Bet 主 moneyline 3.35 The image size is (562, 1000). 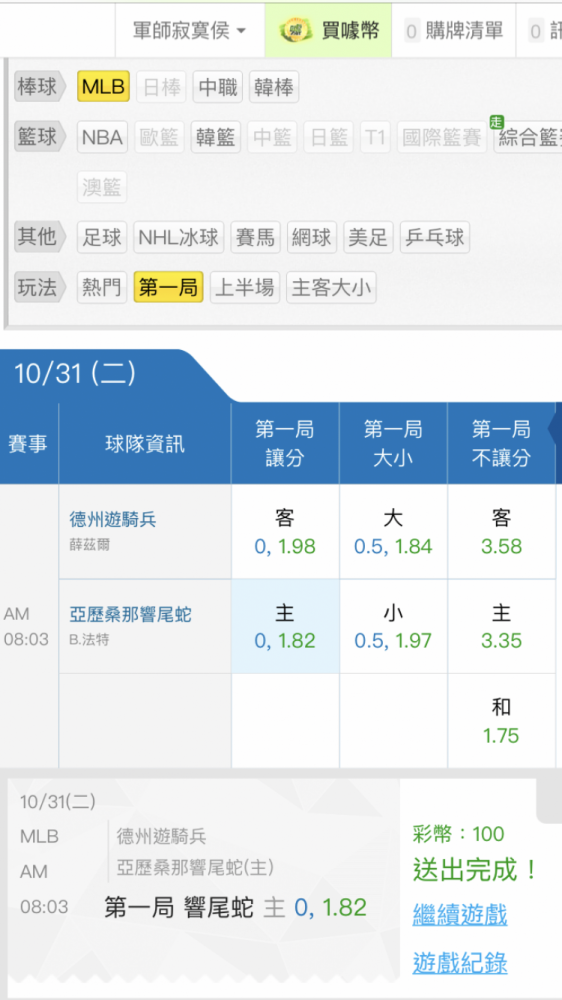tap(501, 626)
